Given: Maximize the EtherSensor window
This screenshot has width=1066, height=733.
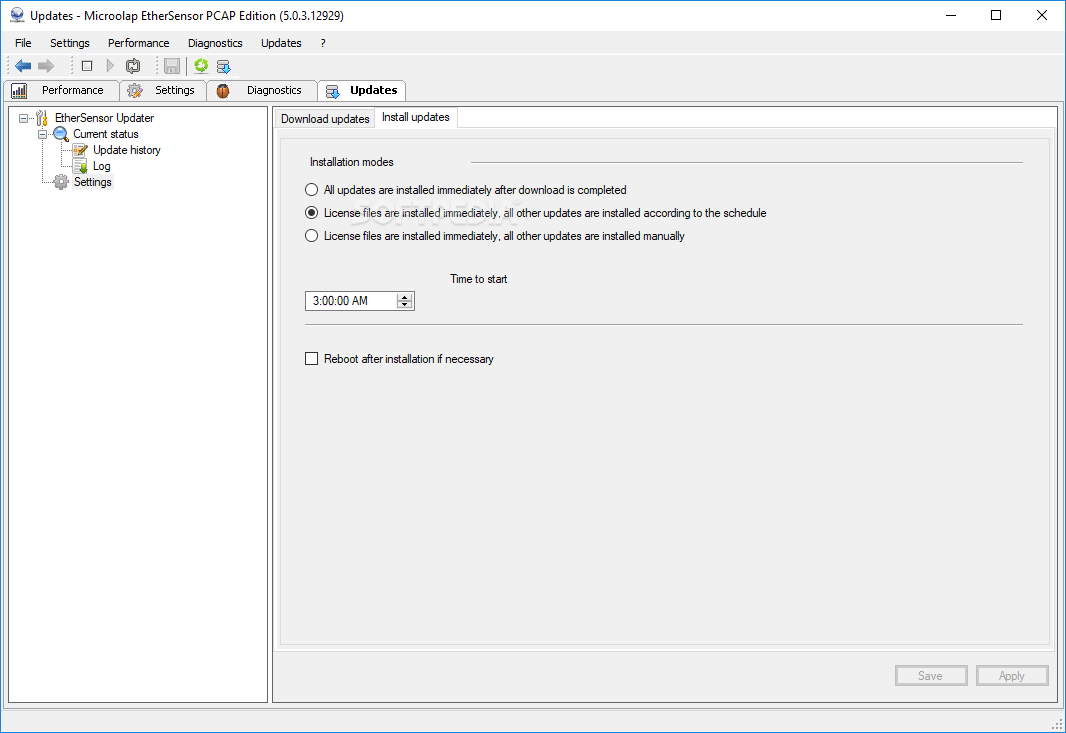Looking at the screenshot, I should click(996, 15).
